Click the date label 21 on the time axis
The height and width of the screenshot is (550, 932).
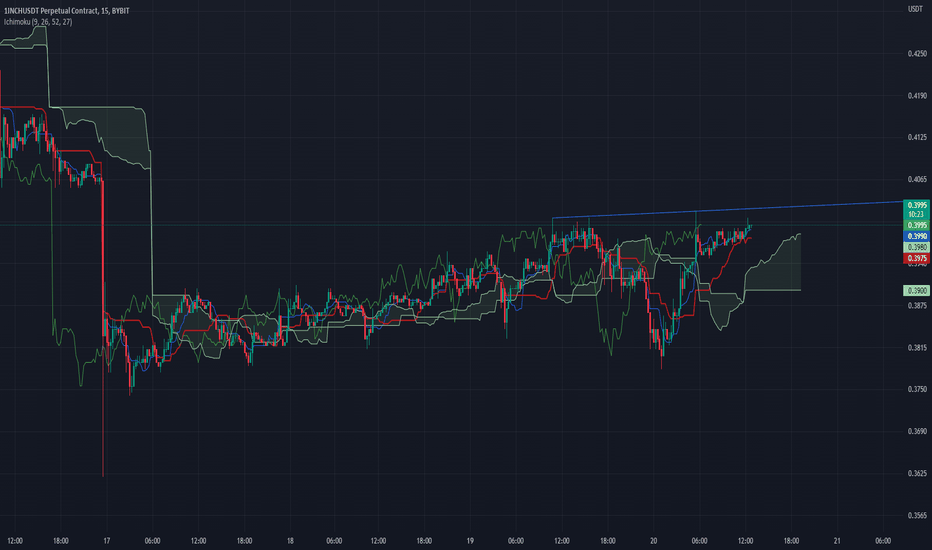click(x=837, y=541)
